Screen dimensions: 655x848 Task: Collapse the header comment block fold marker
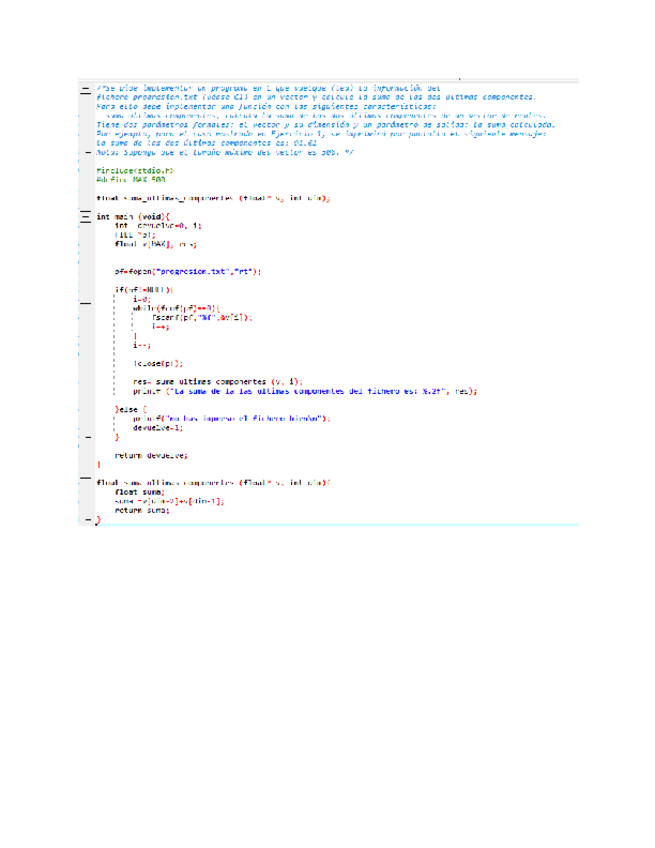click(87, 89)
